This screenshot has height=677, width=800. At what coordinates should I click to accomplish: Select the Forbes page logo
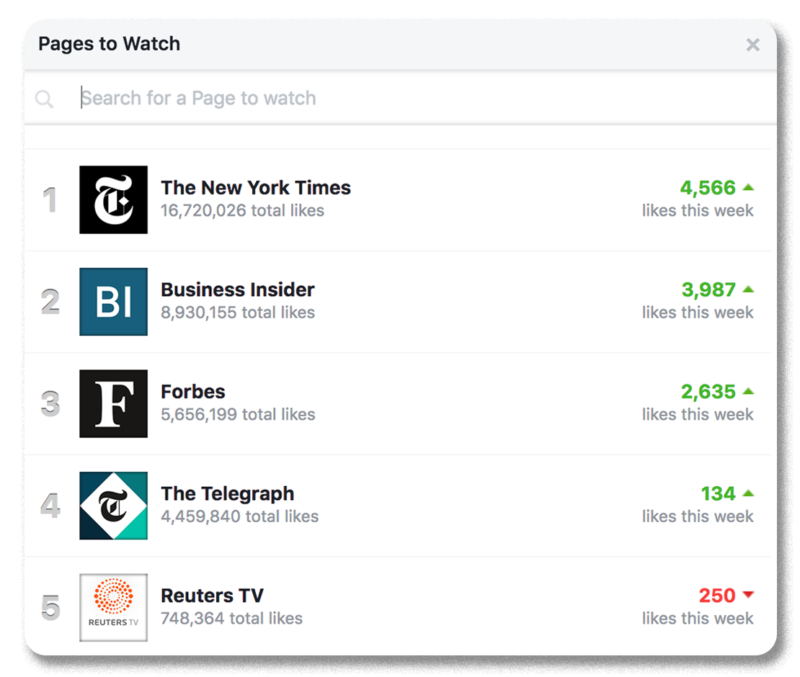click(113, 404)
